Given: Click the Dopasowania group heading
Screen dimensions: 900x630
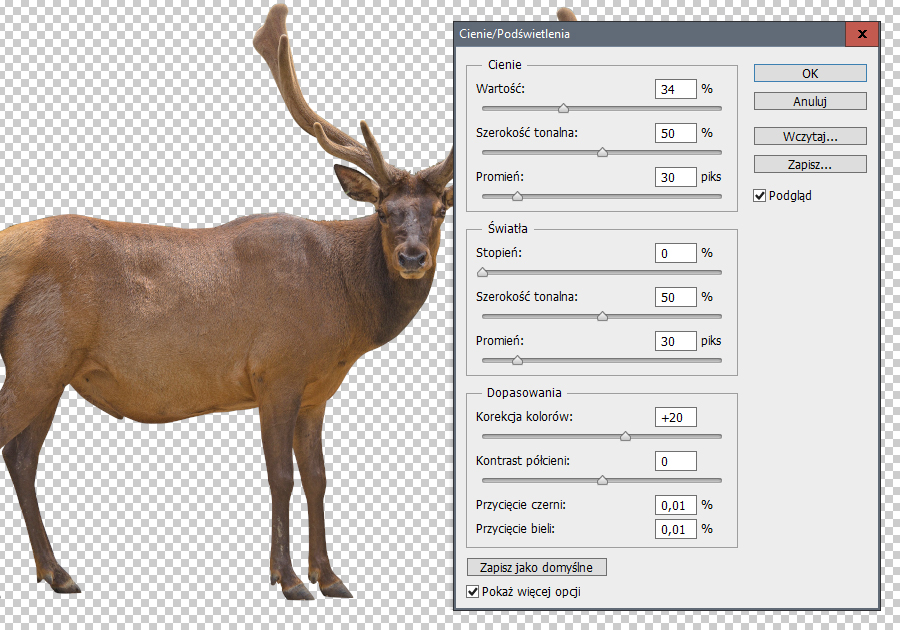Looking at the screenshot, I should pyautogui.click(x=524, y=392).
